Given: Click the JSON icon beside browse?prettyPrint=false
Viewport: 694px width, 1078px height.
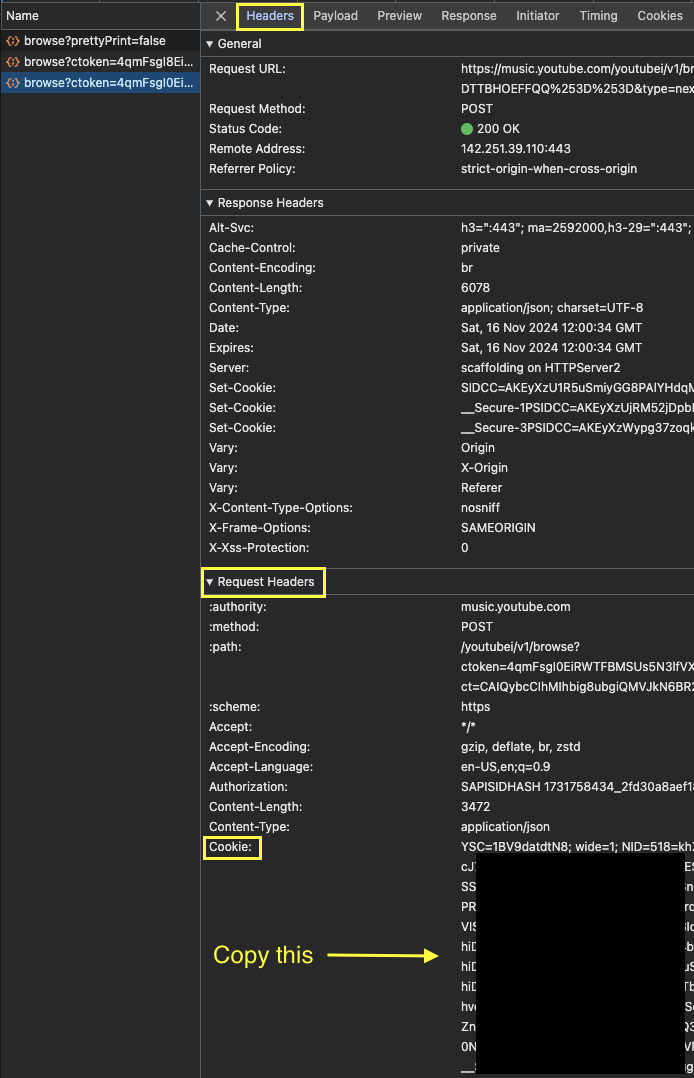Looking at the screenshot, I should point(13,41).
